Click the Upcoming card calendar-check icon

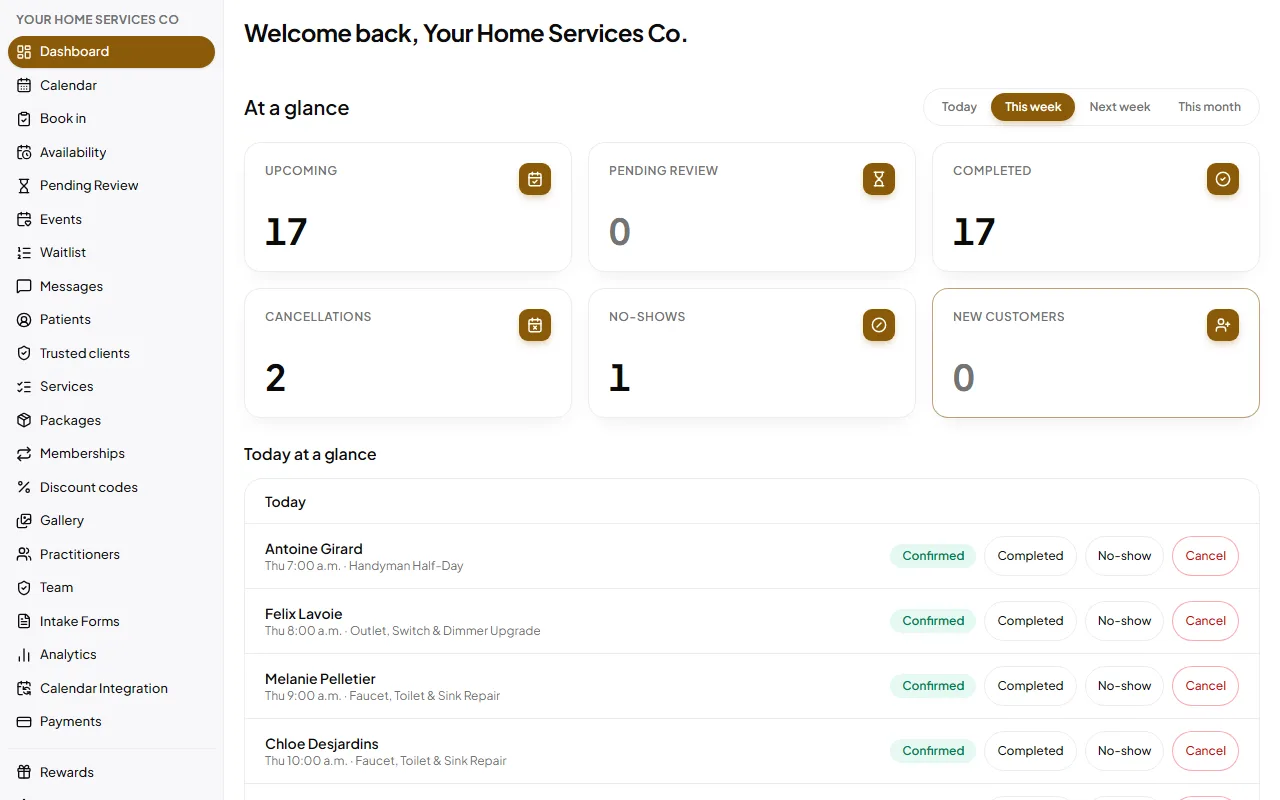click(x=535, y=179)
